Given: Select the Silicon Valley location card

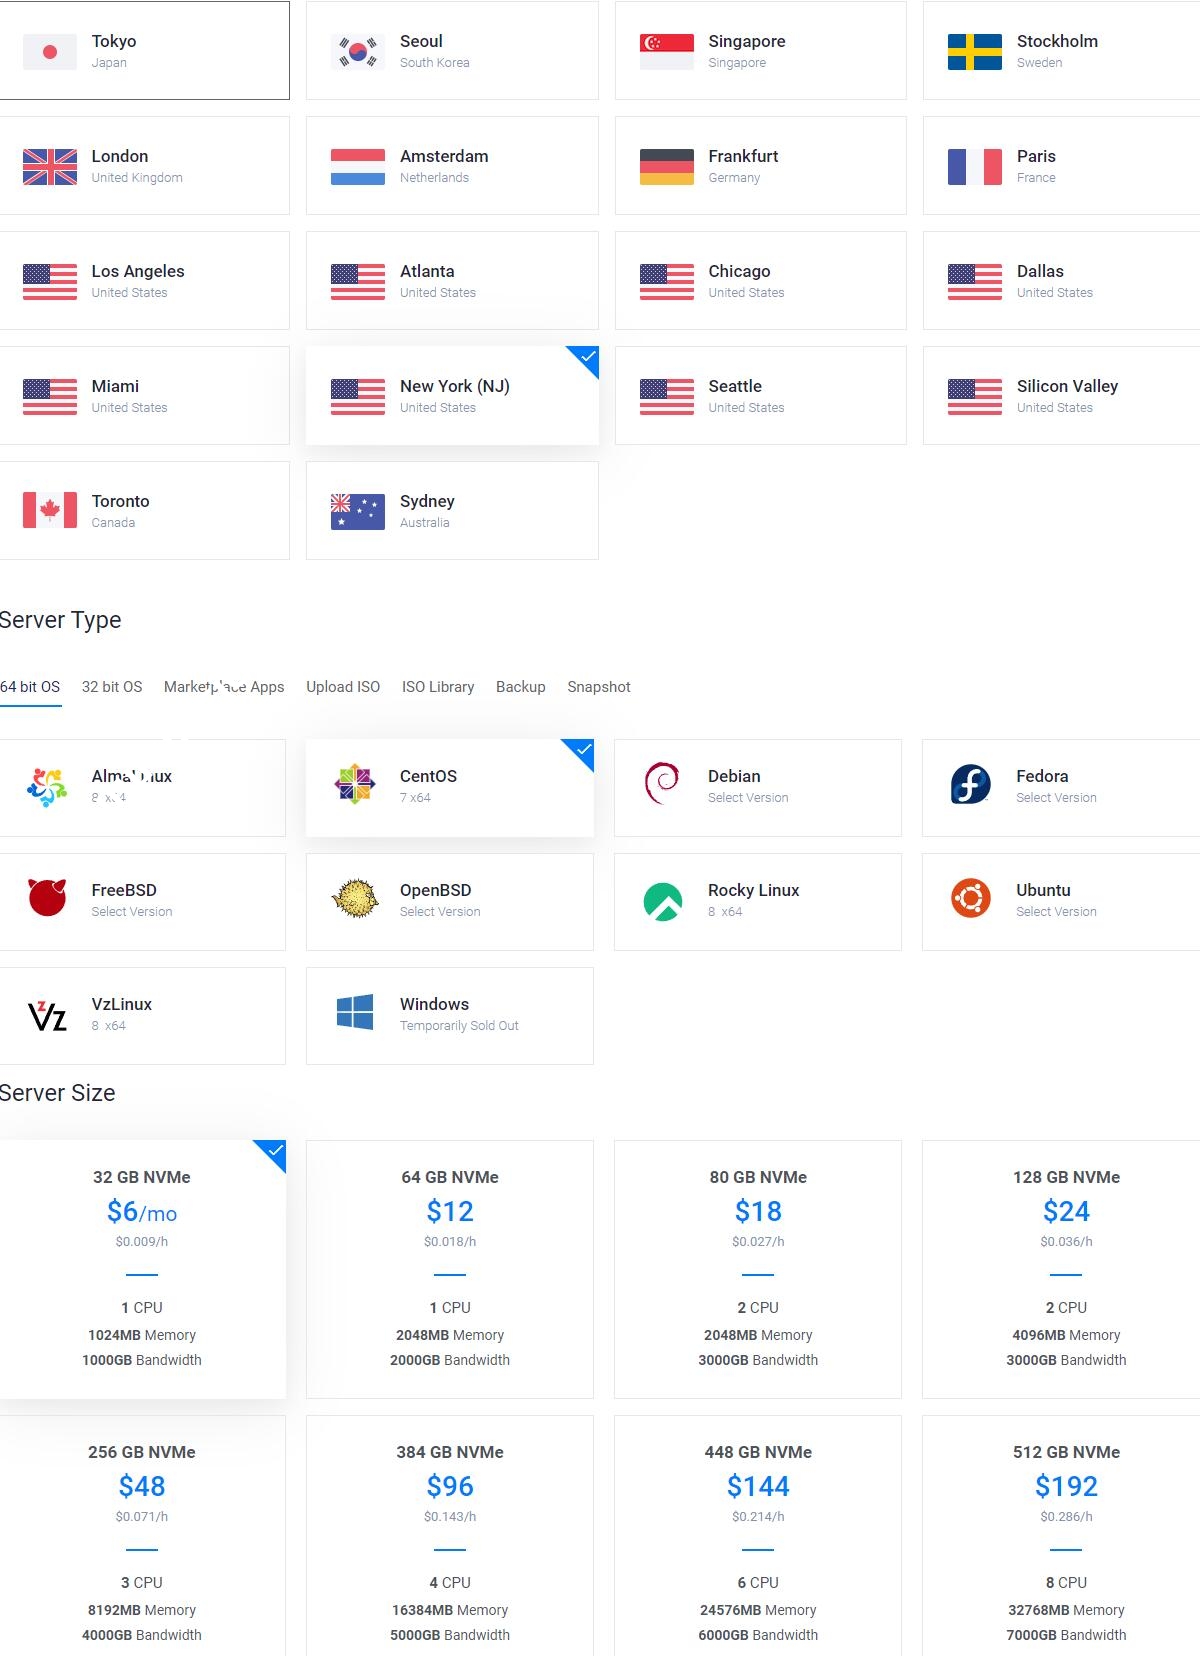Looking at the screenshot, I should click(x=1061, y=396).
